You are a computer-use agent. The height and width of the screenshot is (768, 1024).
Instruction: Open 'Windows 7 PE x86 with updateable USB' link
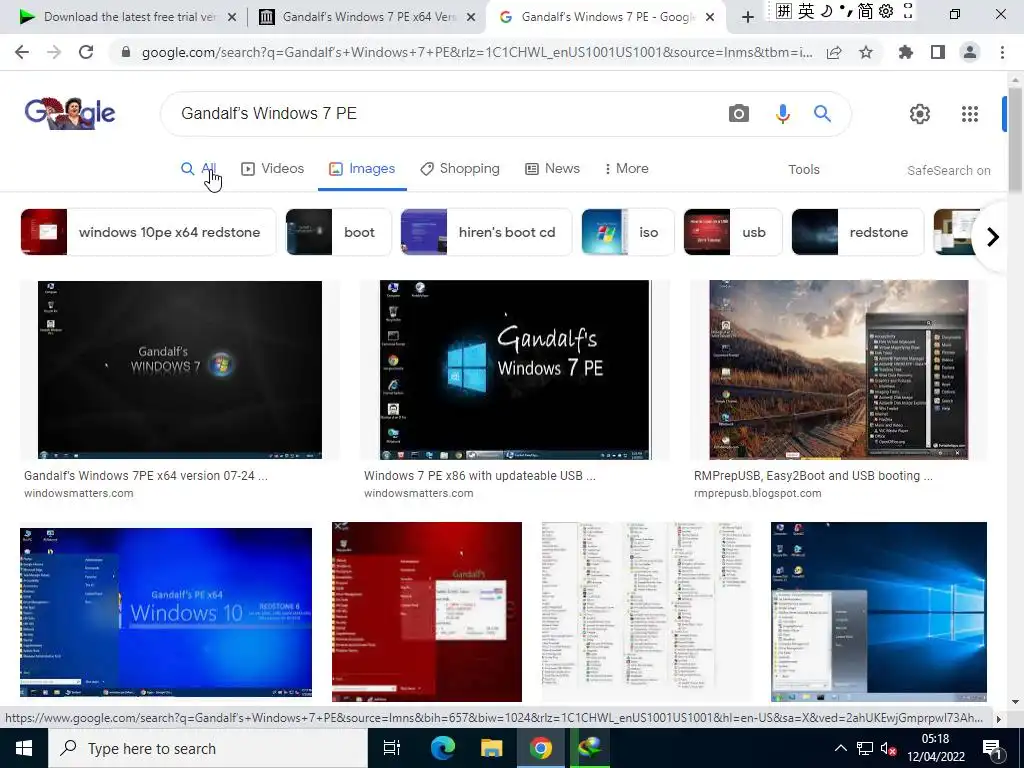click(x=480, y=475)
